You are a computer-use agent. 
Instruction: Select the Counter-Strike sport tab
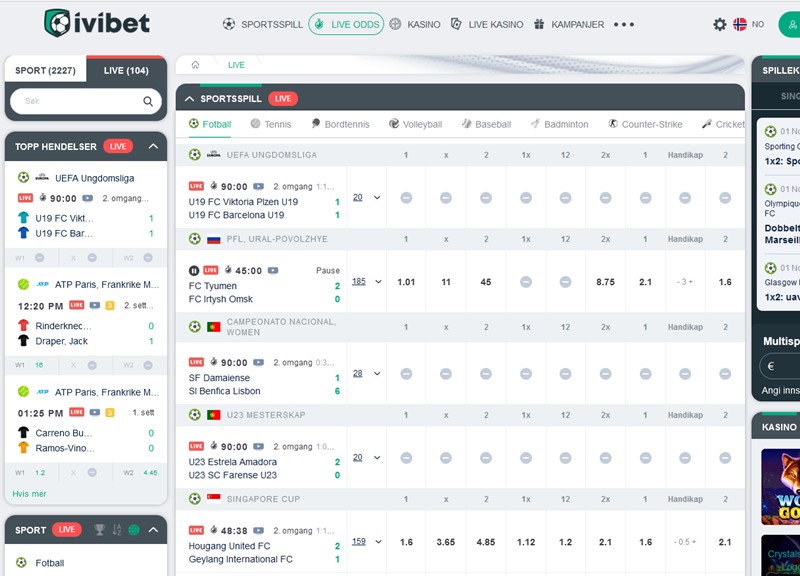tap(645, 124)
